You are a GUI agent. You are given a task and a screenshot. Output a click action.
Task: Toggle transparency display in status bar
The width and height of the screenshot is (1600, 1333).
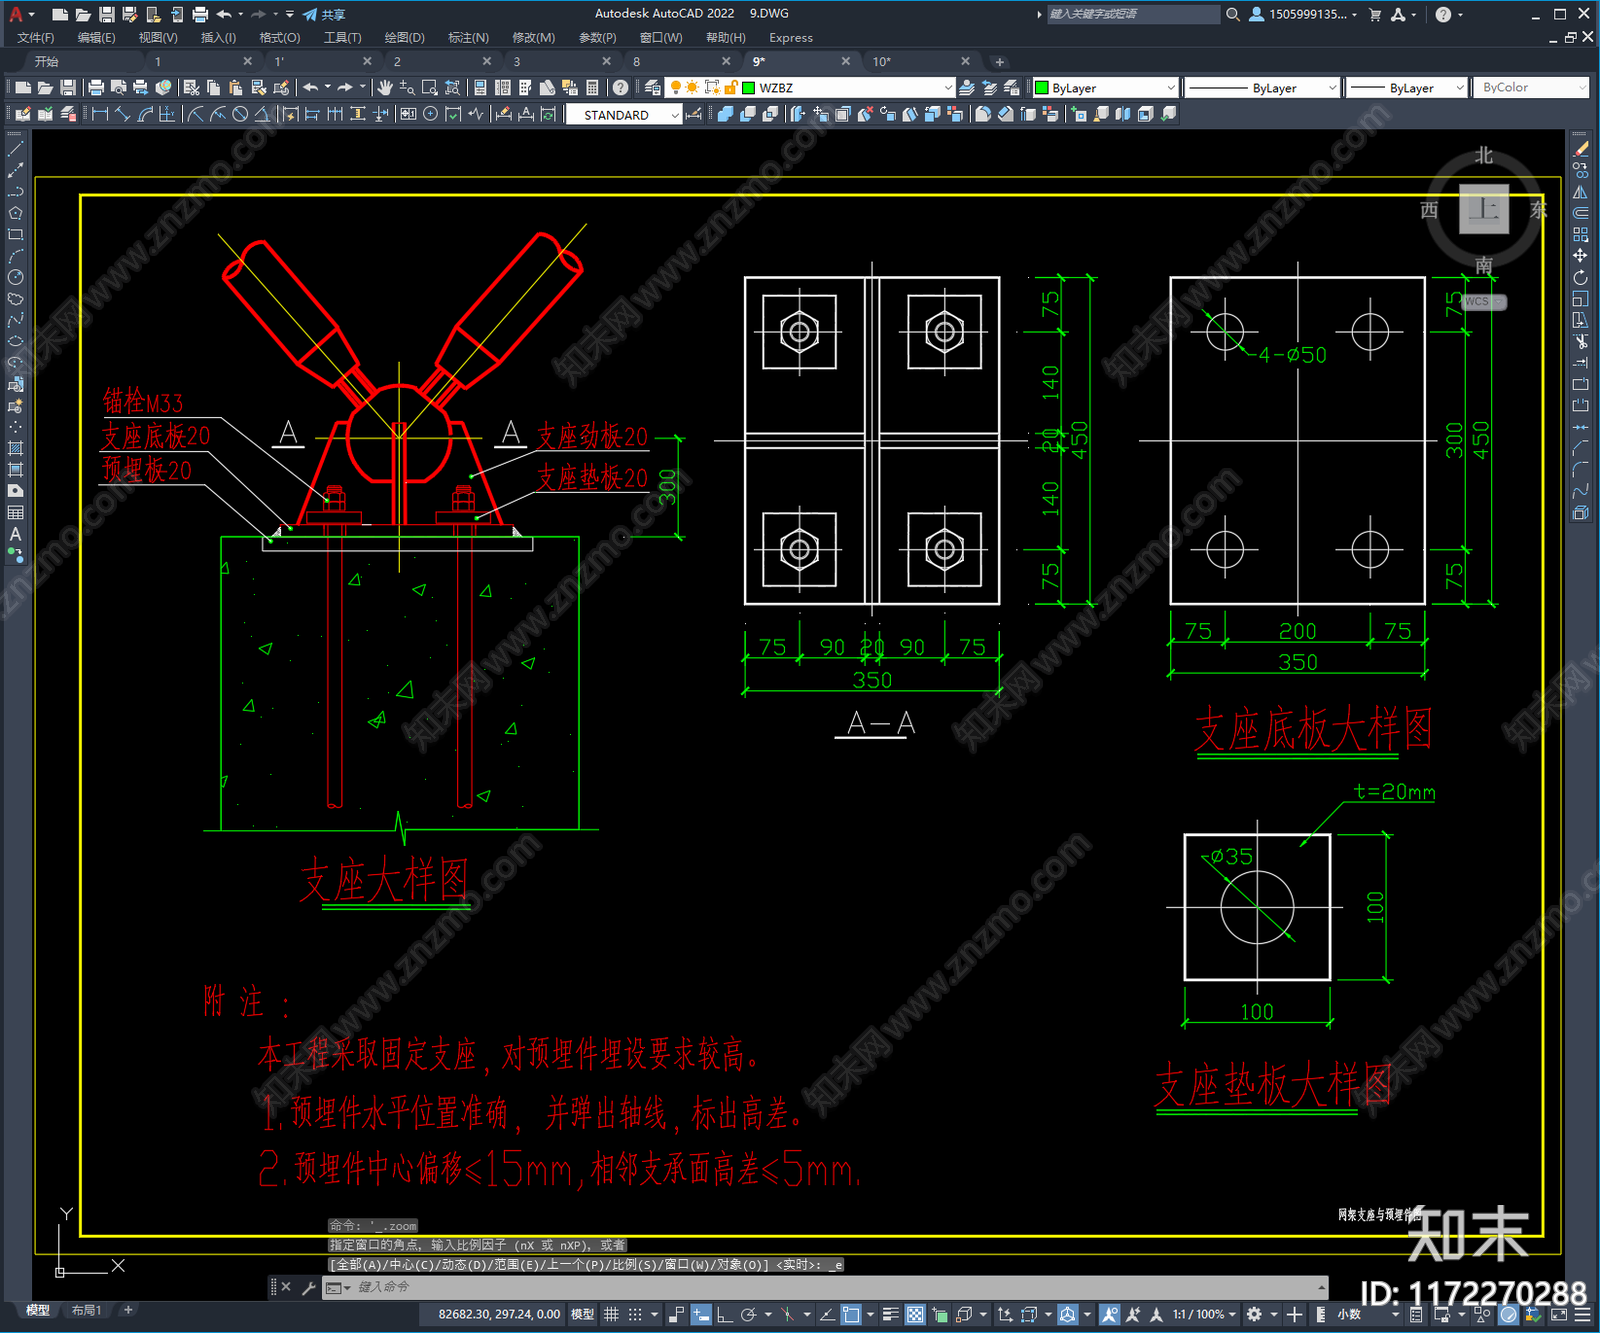(x=915, y=1314)
